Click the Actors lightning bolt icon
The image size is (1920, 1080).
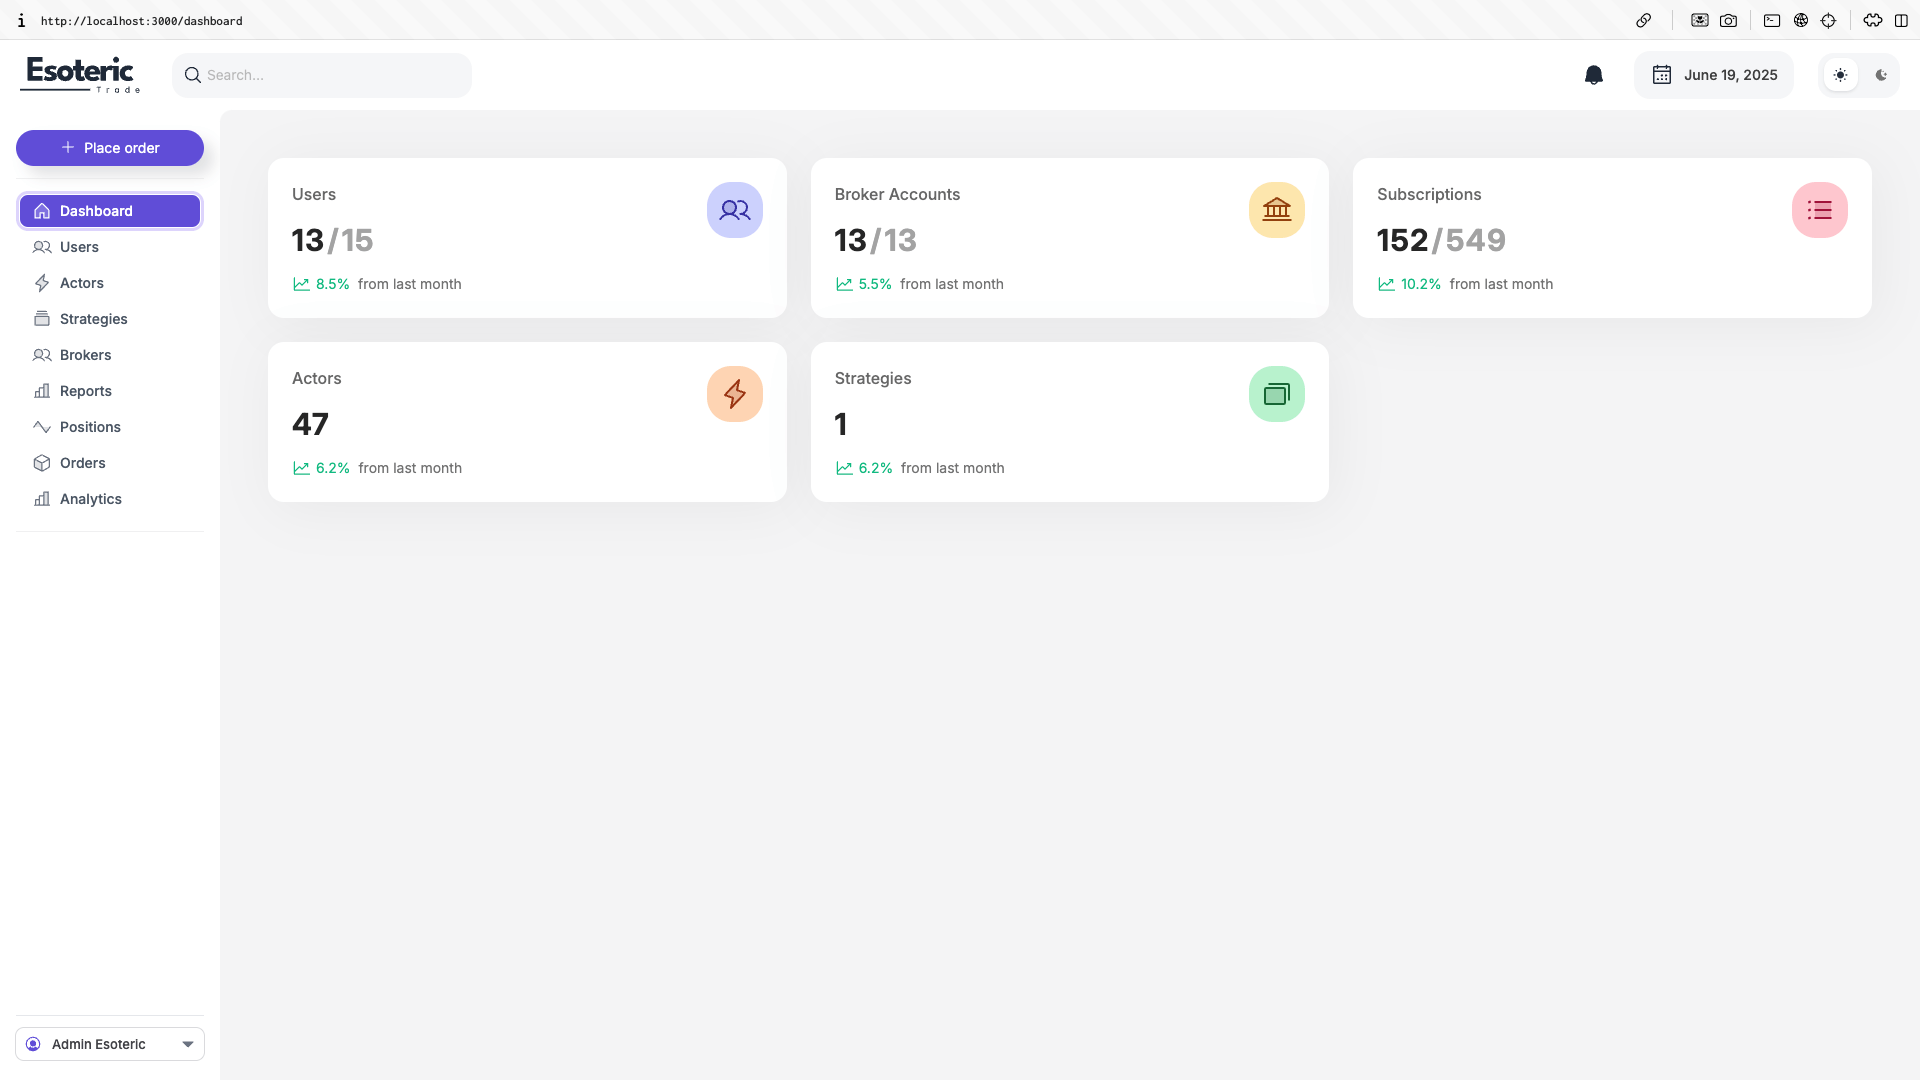click(734, 394)
